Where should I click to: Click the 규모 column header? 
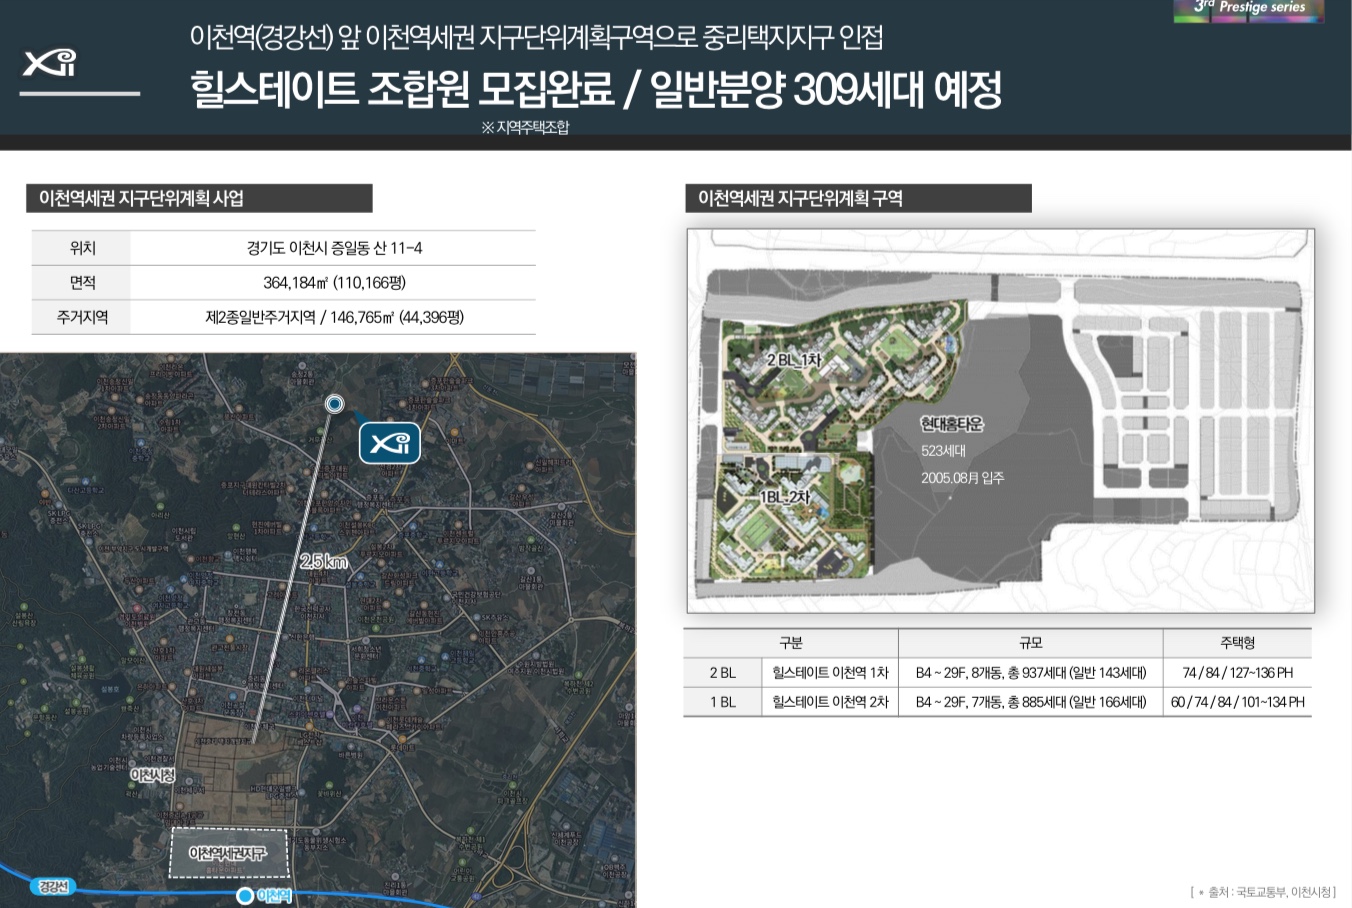pos(1031,643)
